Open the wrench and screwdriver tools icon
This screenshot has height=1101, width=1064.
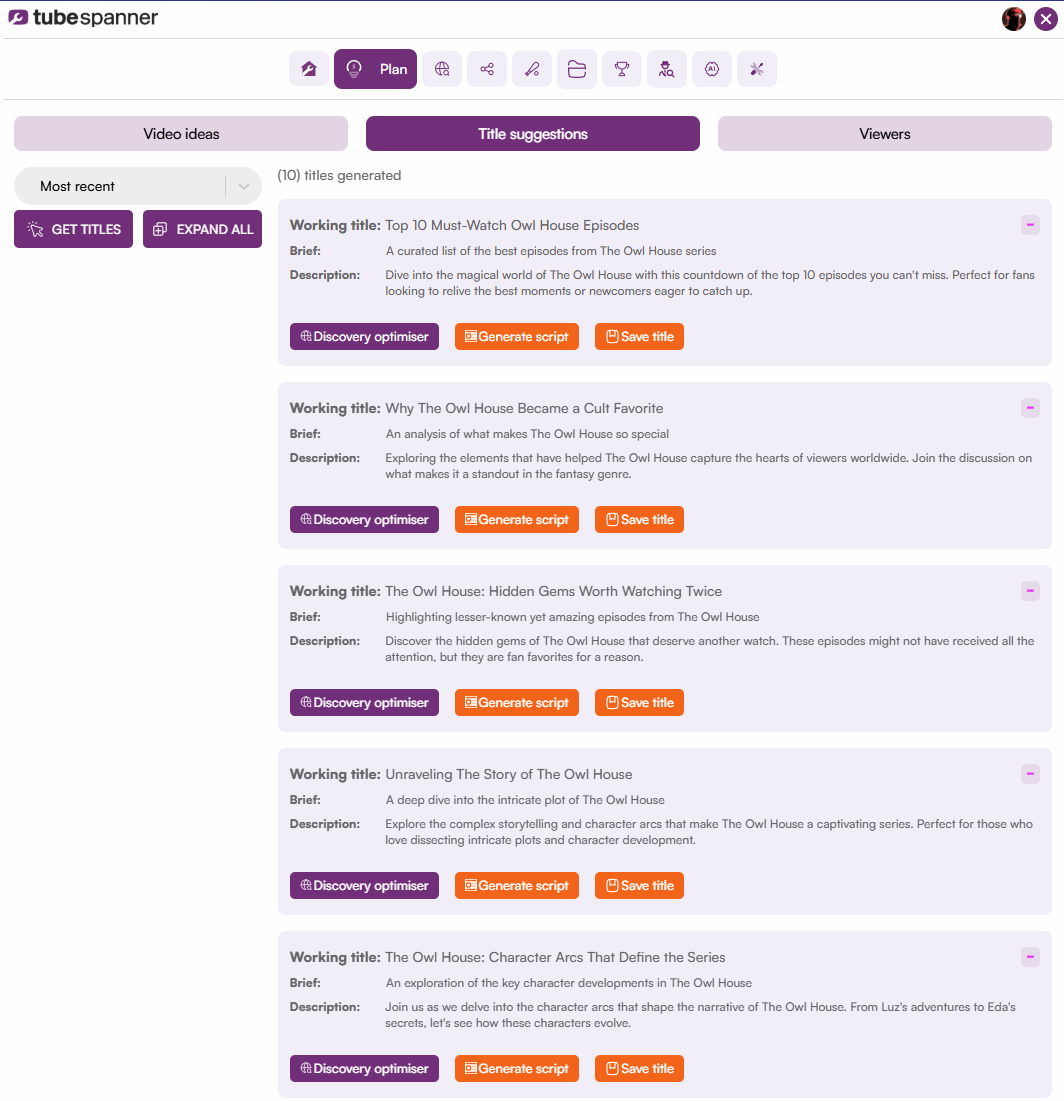(756, 69)
